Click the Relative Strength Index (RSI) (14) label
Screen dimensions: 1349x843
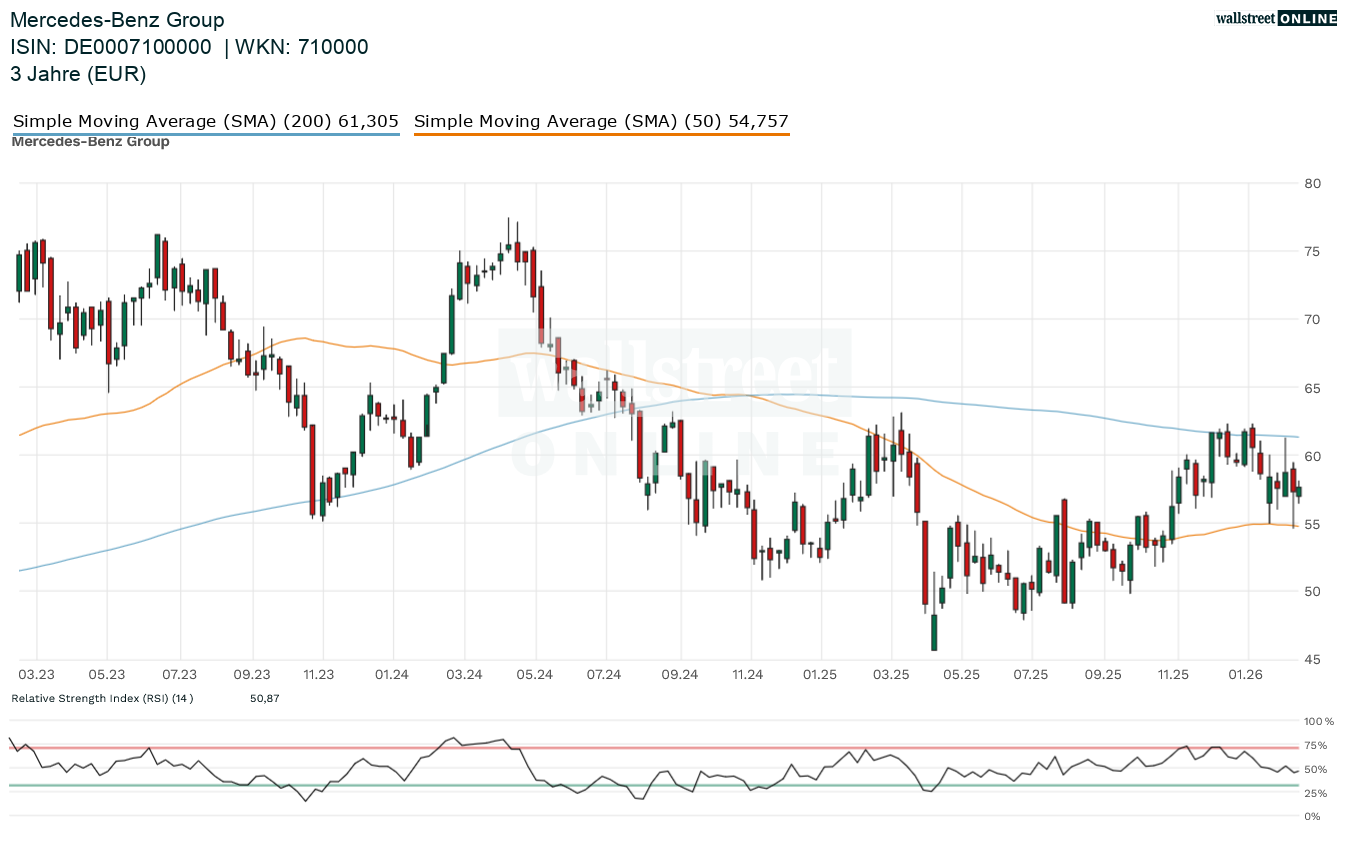point(102,698)
